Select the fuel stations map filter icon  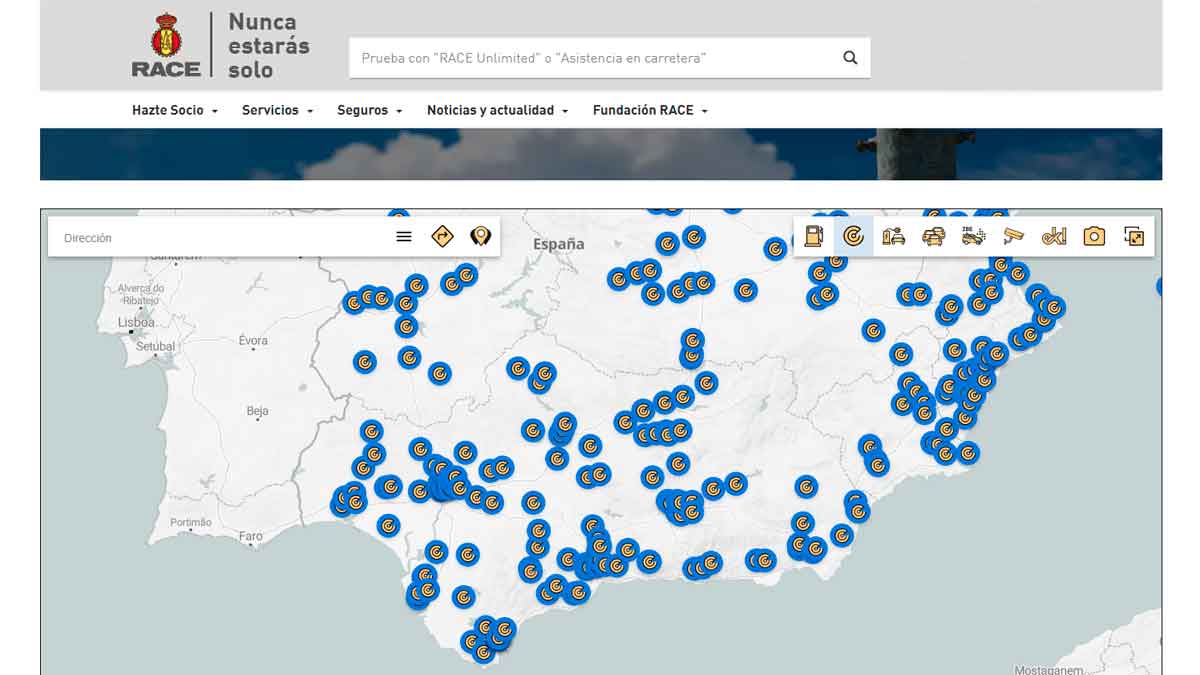tap(812, 236)
